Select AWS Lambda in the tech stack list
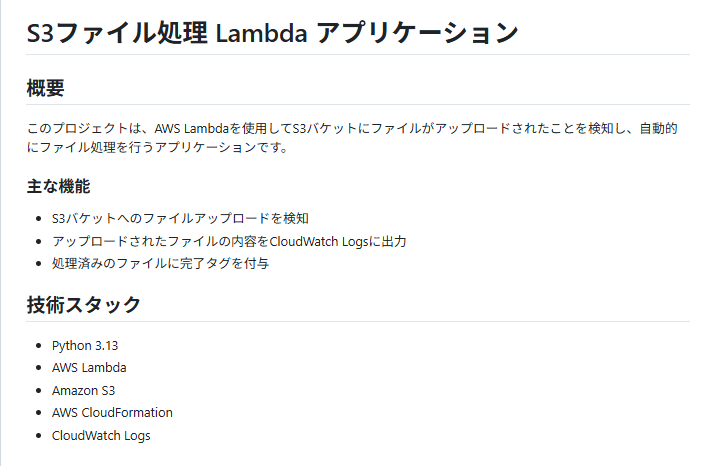 (89, 368)
